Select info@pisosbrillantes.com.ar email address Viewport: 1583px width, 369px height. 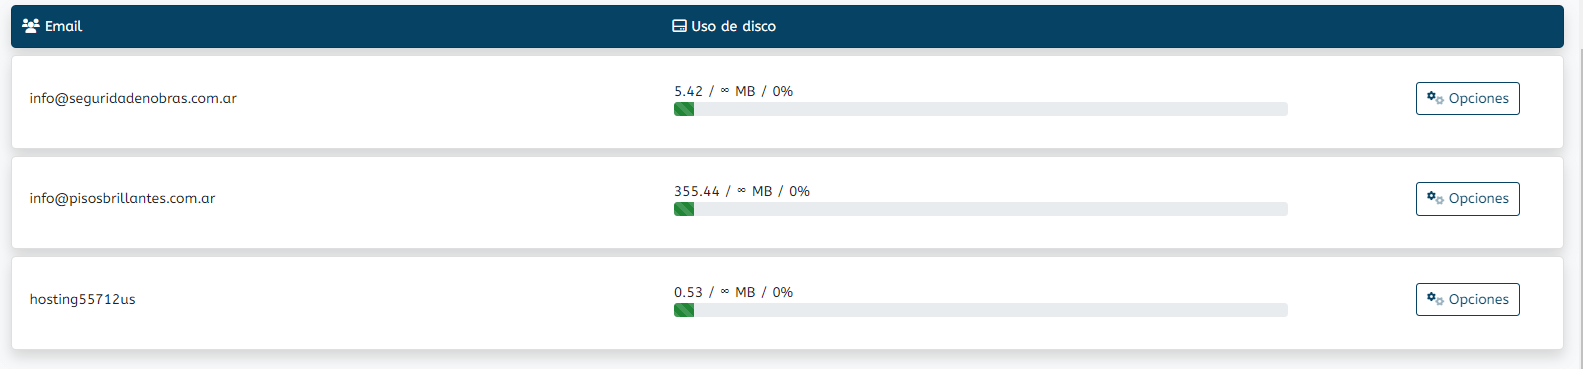point(122,198)
